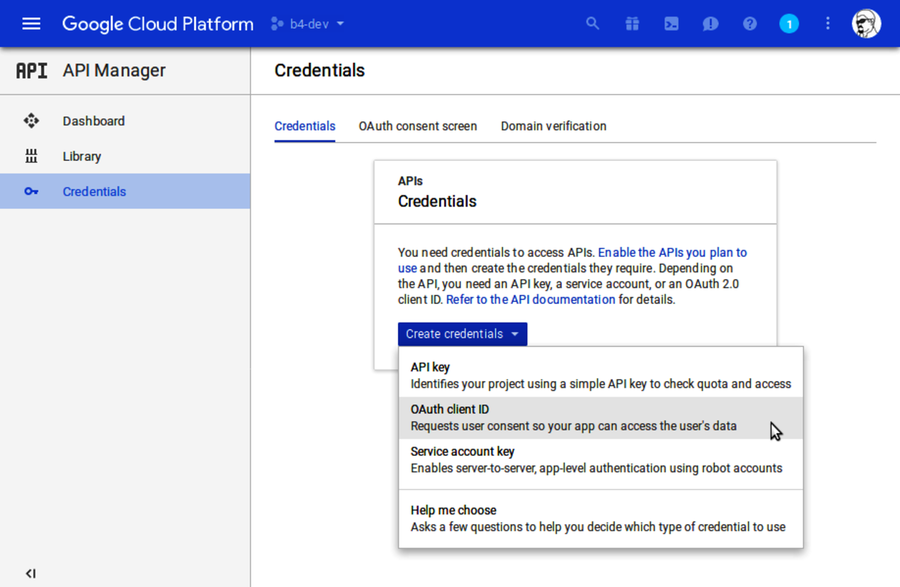Click the Credentials key icon in sidebar
The width and height of the screenshot is (900, 587).
pos(31,191)
